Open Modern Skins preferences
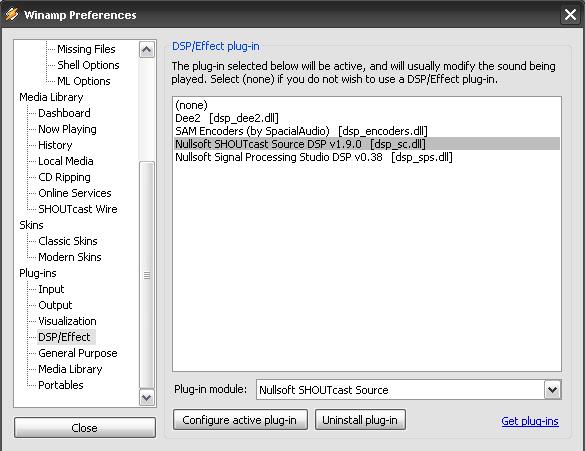 click(x=70, y=257)
